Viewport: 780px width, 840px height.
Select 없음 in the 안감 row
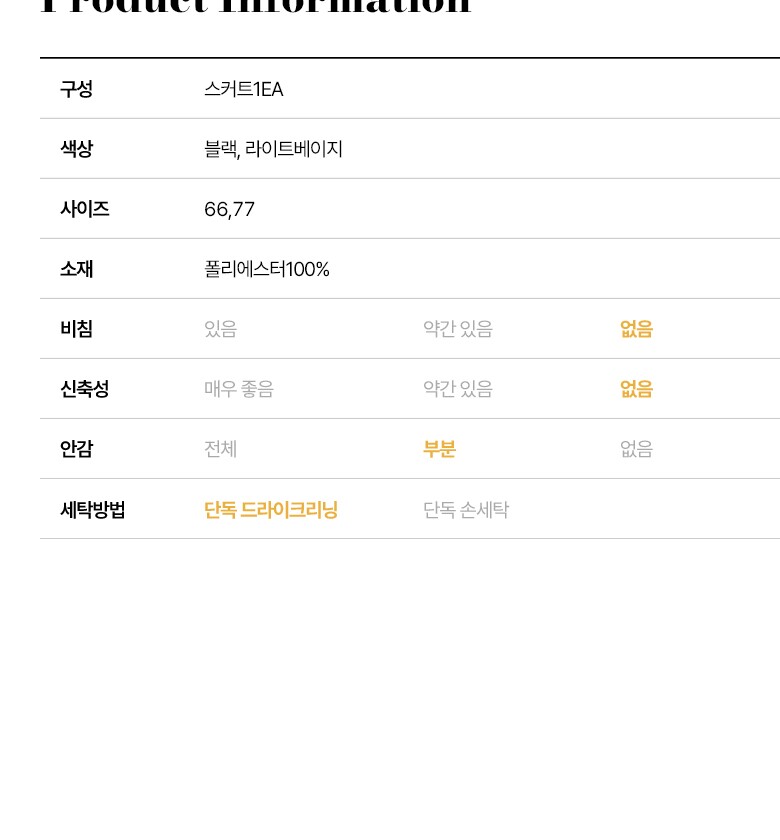pos(636,449)
